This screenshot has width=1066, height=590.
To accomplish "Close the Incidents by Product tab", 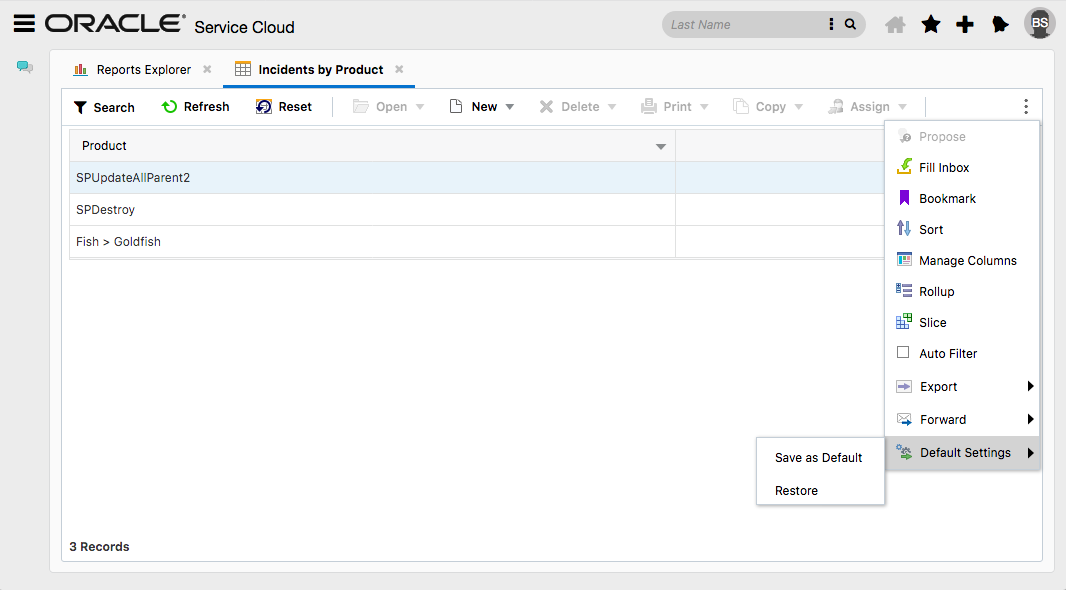I will click(399, 70).
